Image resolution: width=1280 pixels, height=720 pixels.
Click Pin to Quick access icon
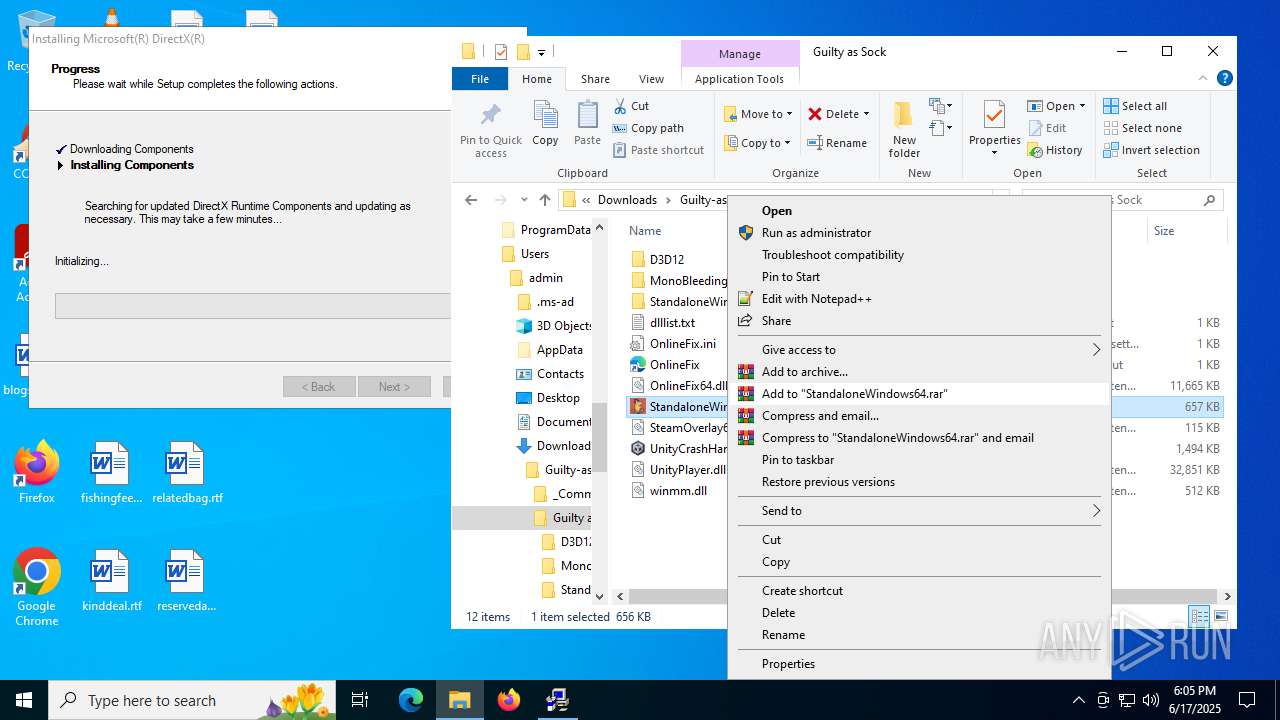pyautogui.click(x=490, y=129)
